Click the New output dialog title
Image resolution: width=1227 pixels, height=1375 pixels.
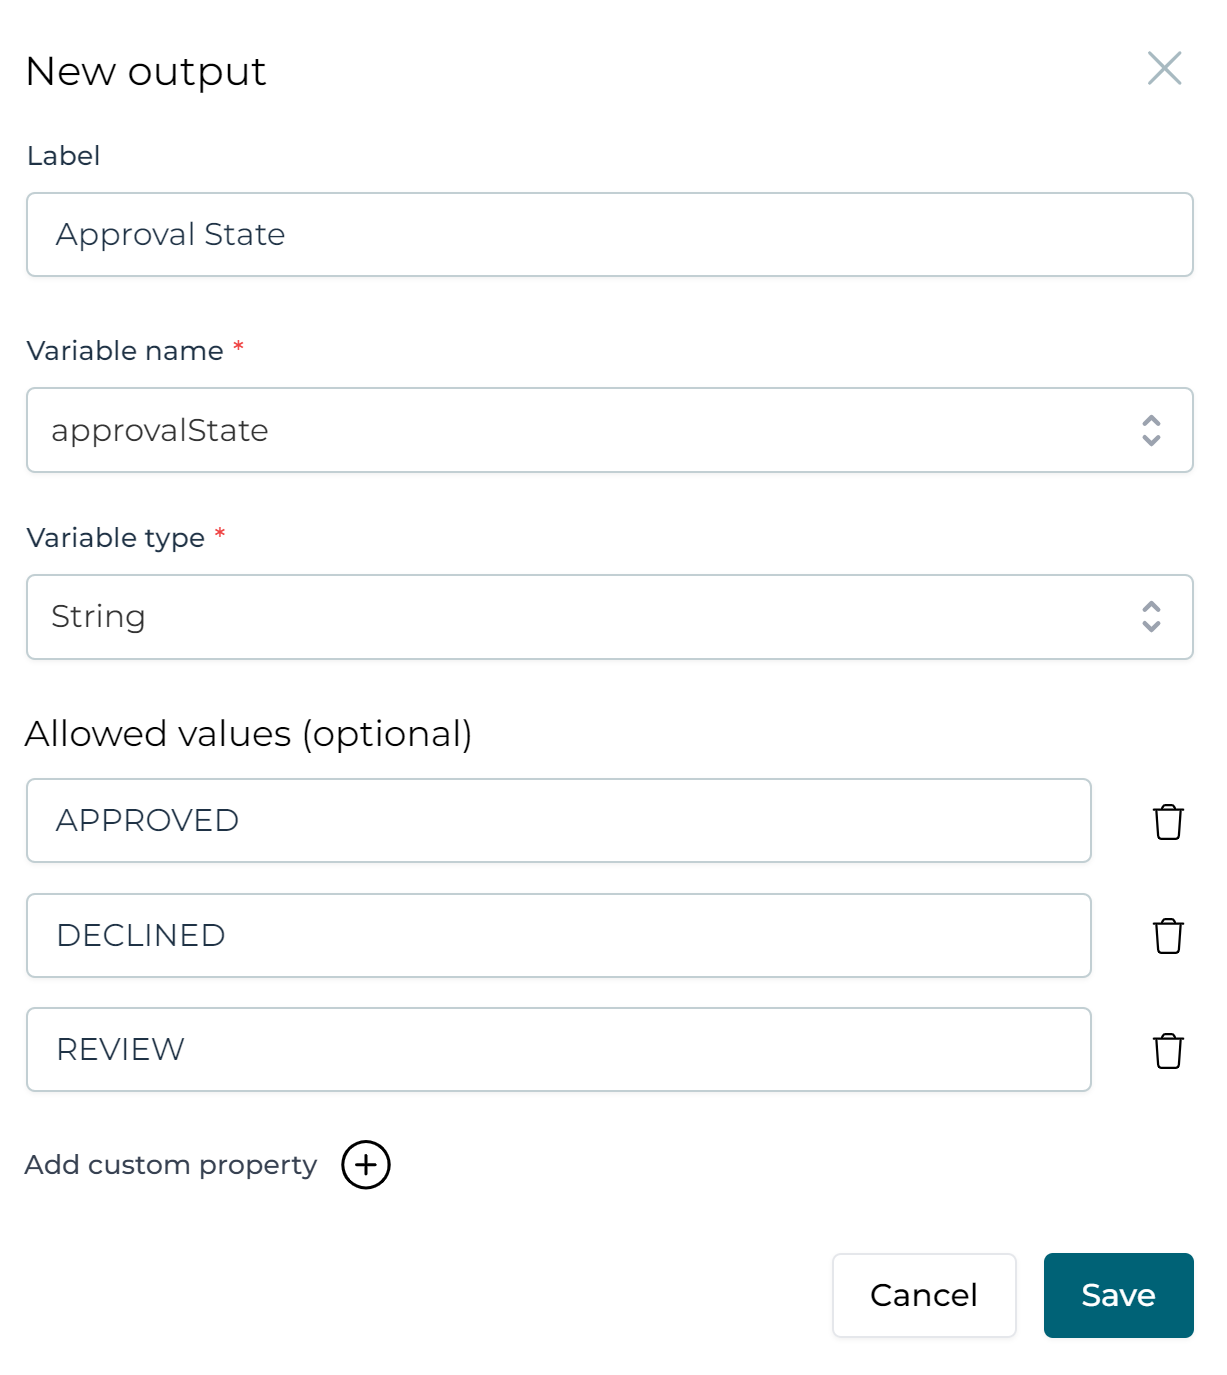(146, 70)
